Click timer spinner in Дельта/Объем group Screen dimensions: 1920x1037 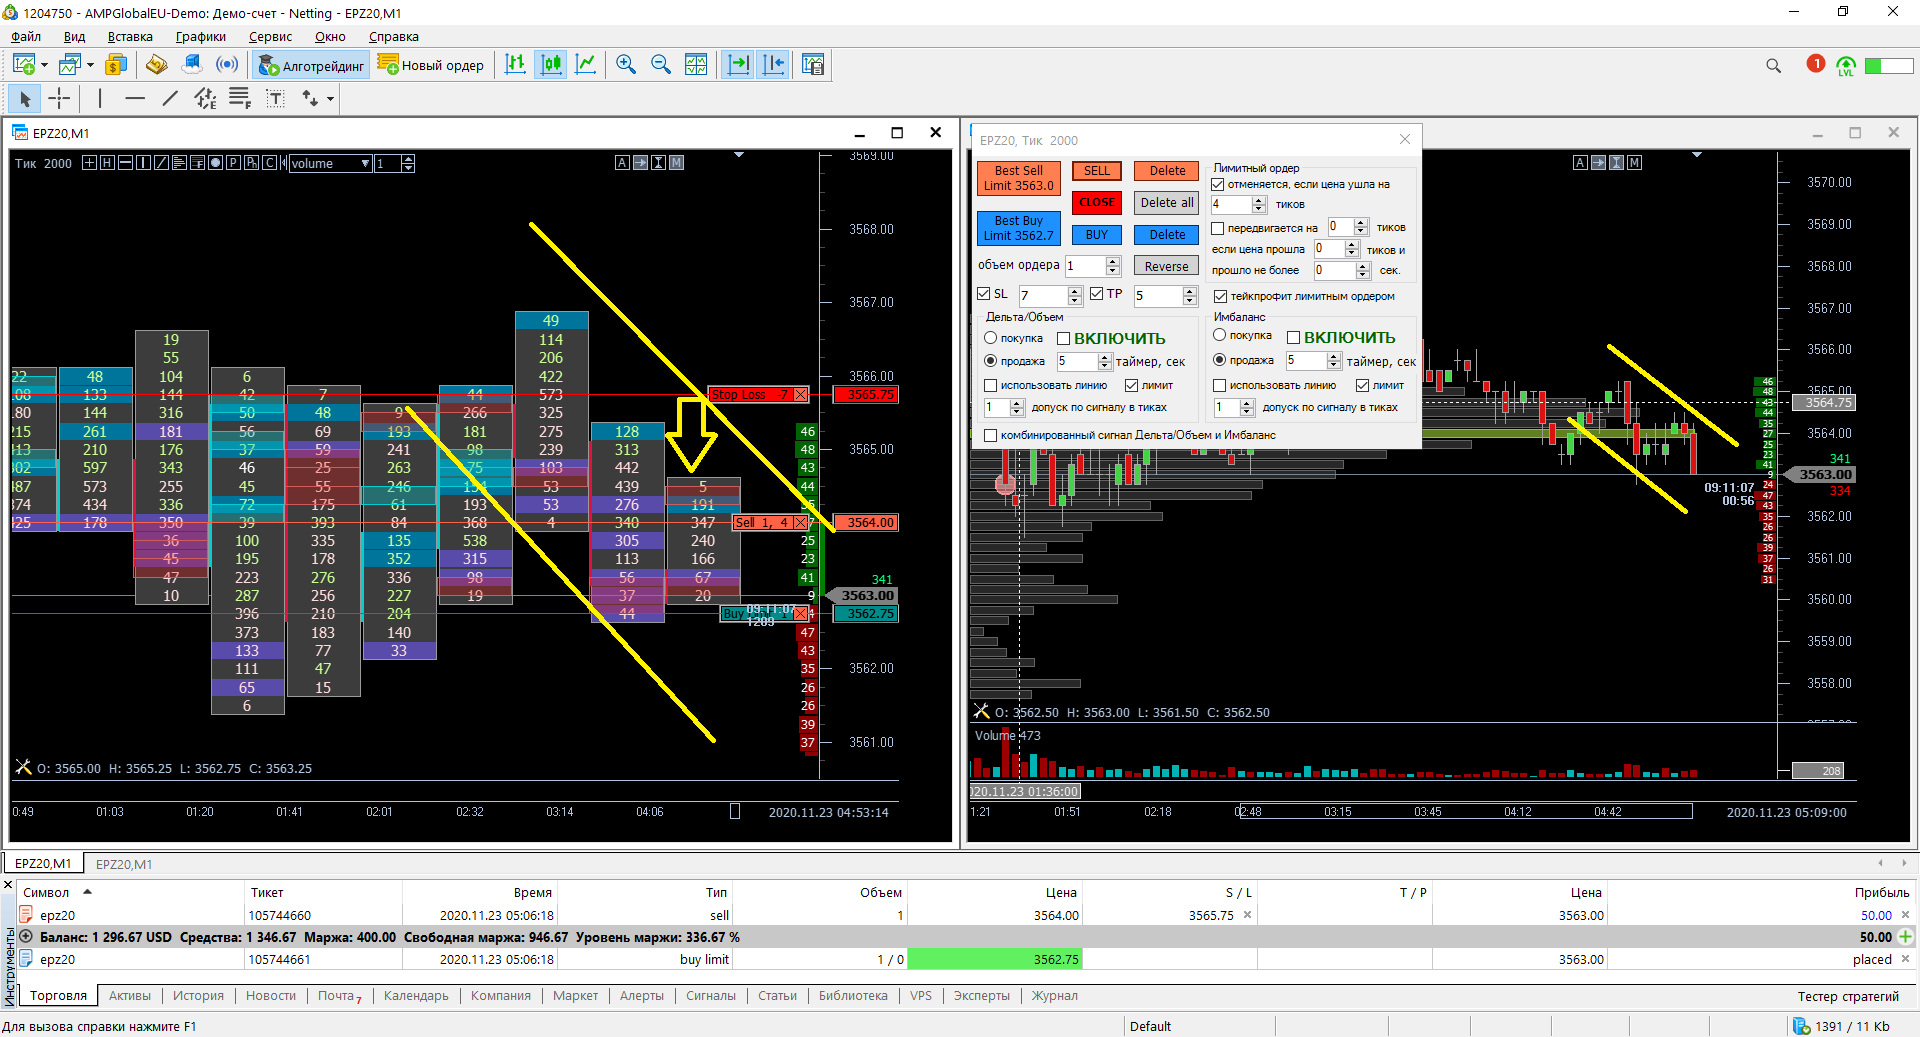tap(1105, 362)
